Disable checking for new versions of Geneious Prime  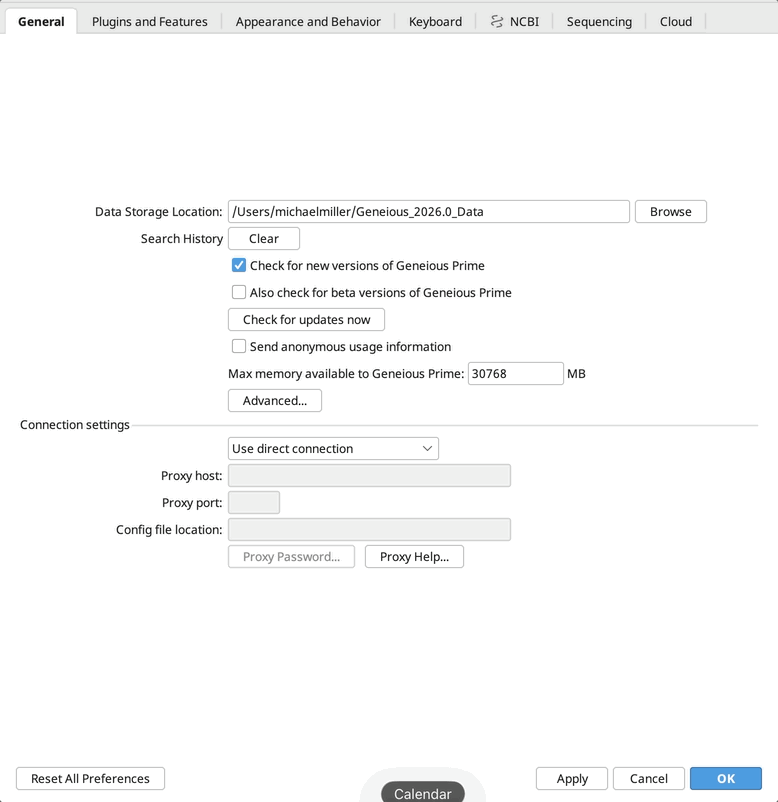(239, 265)
